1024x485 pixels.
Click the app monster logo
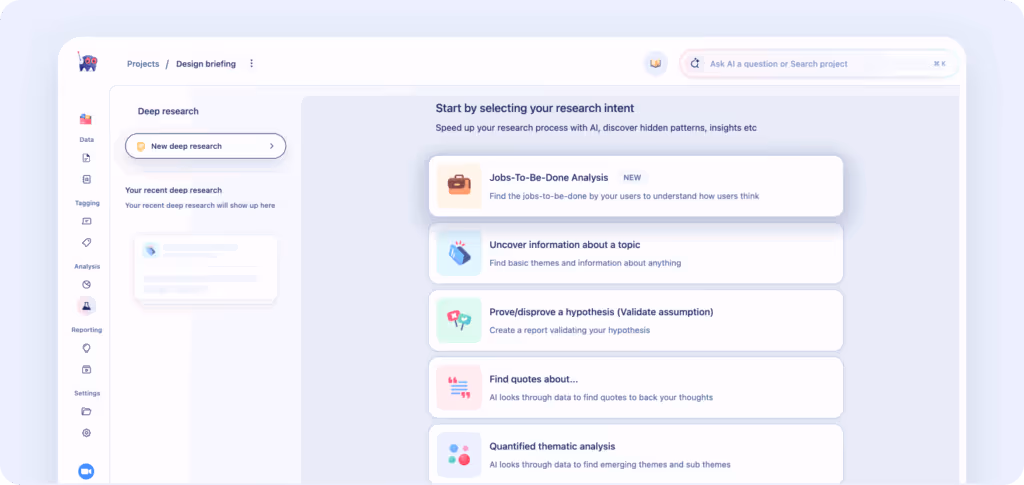coord(87,62)
